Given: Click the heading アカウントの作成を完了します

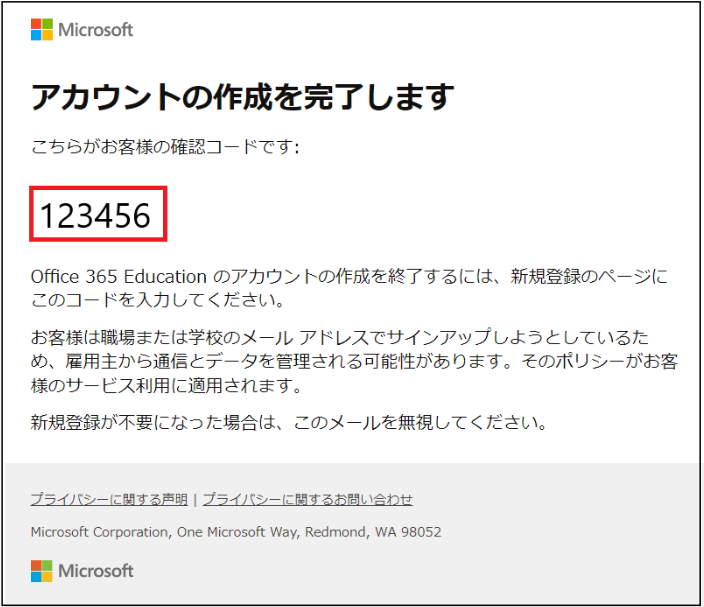Looking at the screenshot, I should click(243, 97).
